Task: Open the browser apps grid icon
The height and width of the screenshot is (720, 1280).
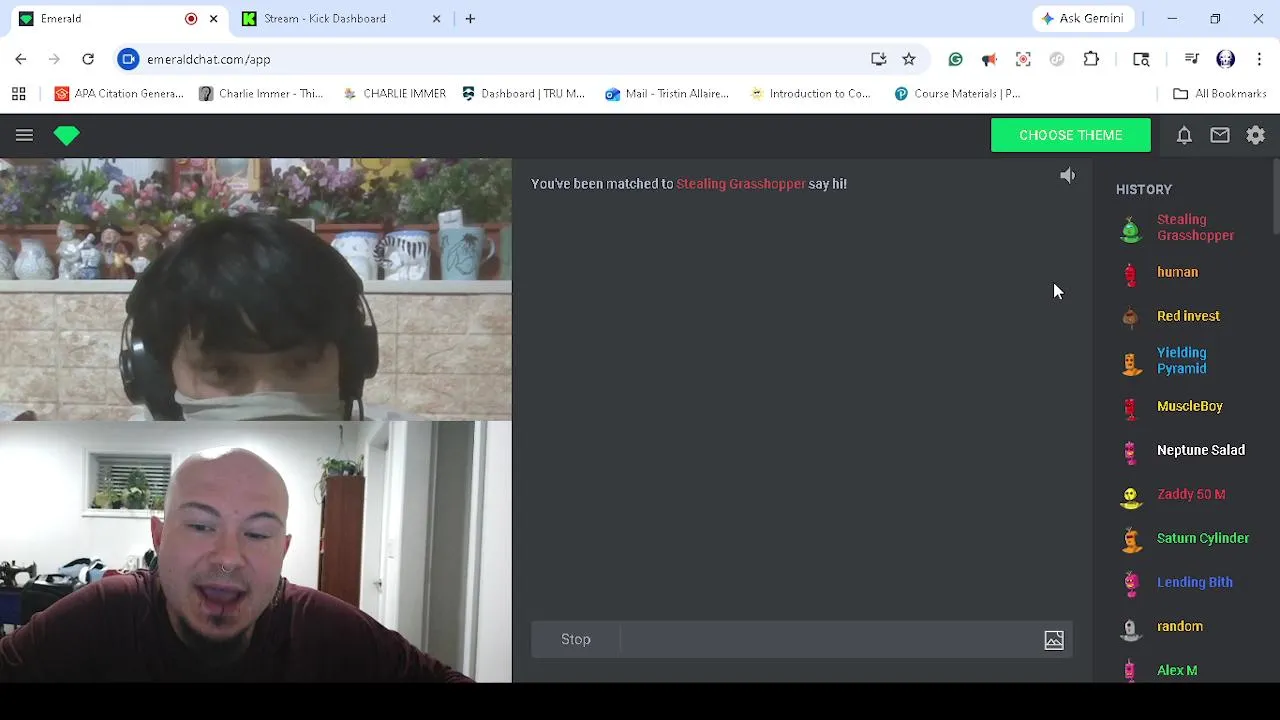Action: pyautogui.click(x=18, y=93)
